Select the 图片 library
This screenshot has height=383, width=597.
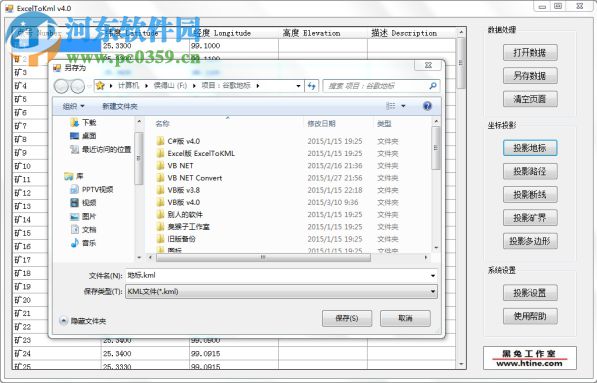84,217
